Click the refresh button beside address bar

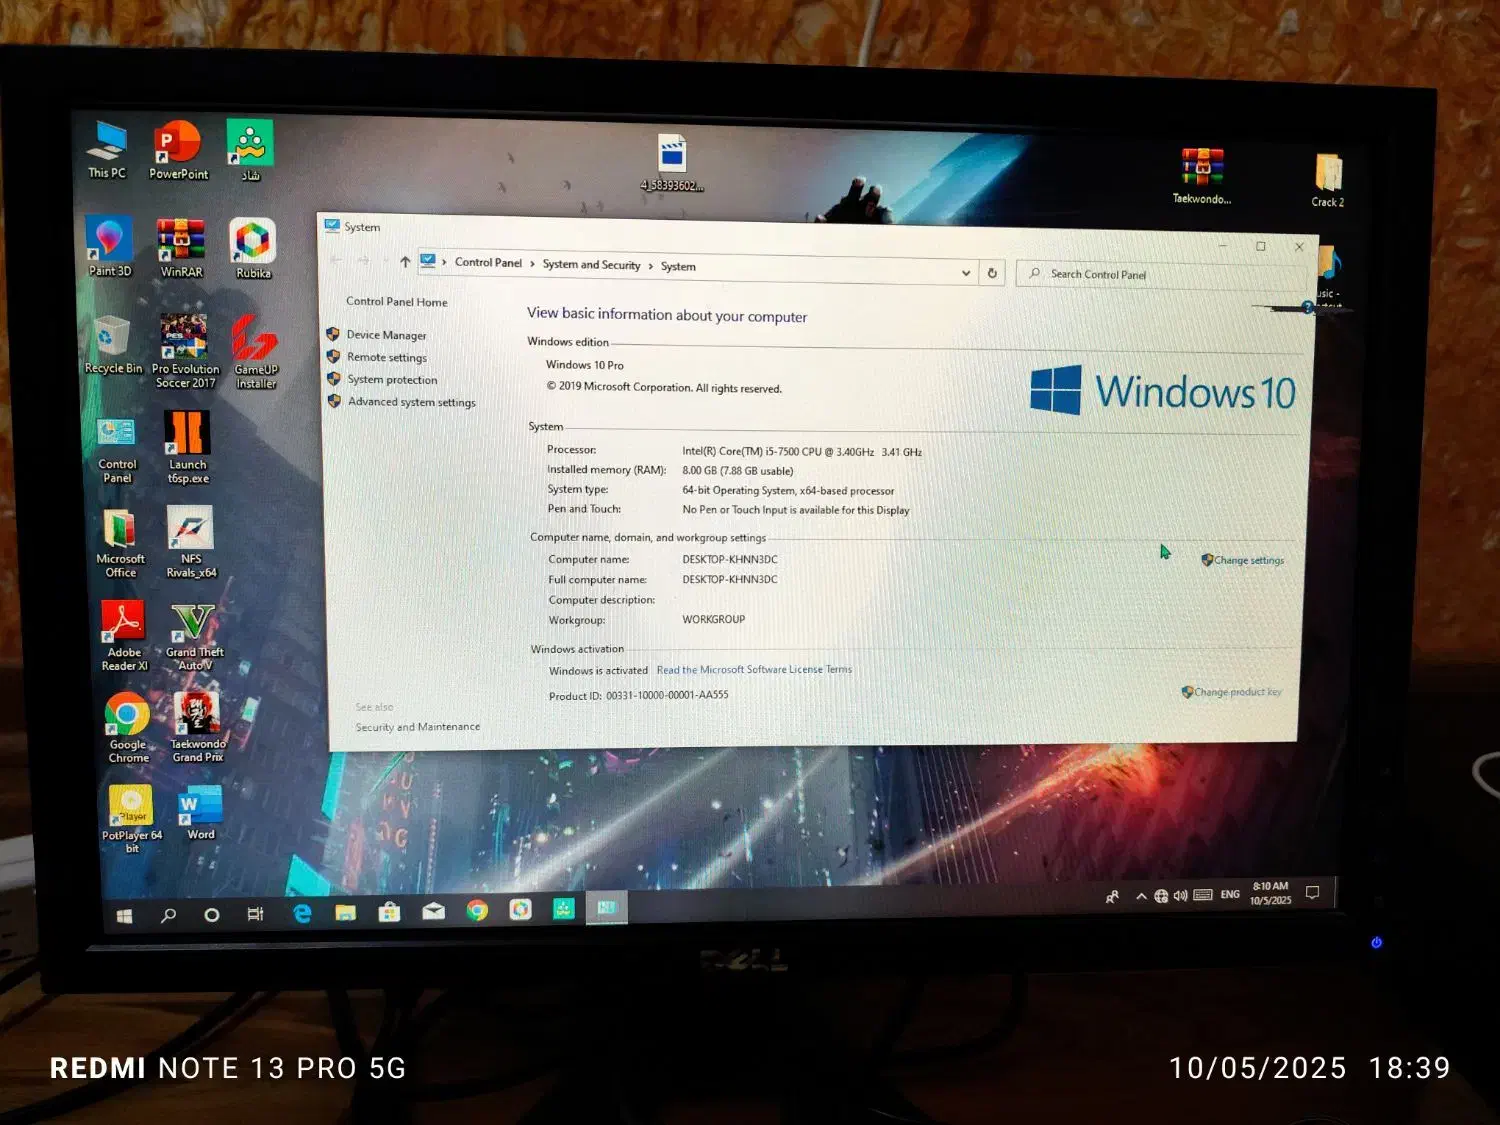coord(992,273)
